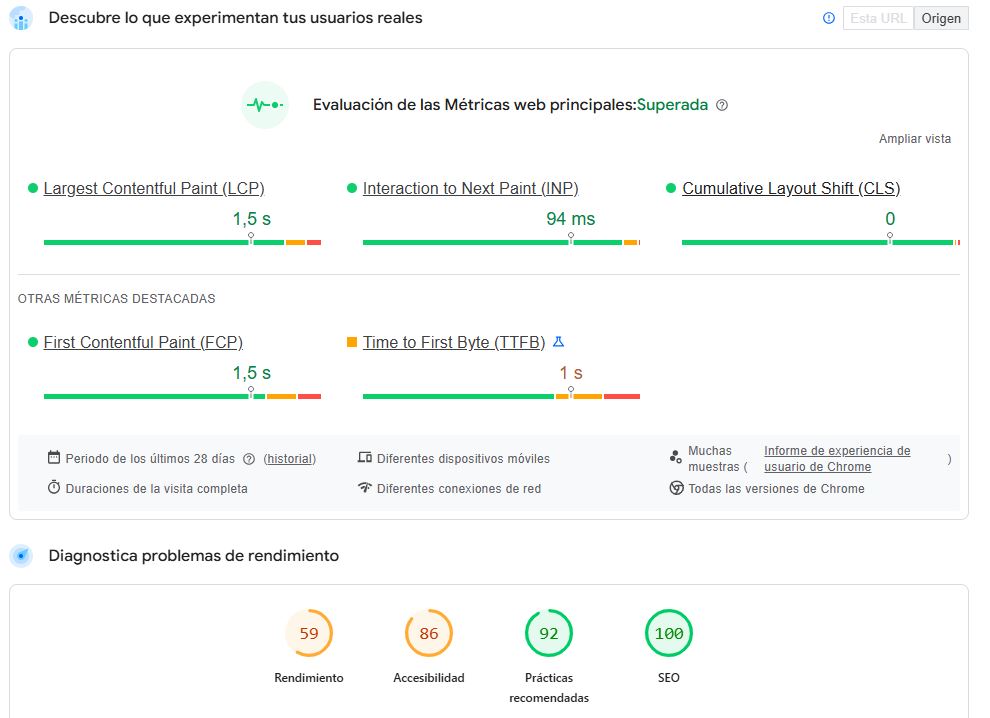Jump to Rendimiento score gauge 59
The height and width of the screenshot is (718, 990).
coord(309,634)
